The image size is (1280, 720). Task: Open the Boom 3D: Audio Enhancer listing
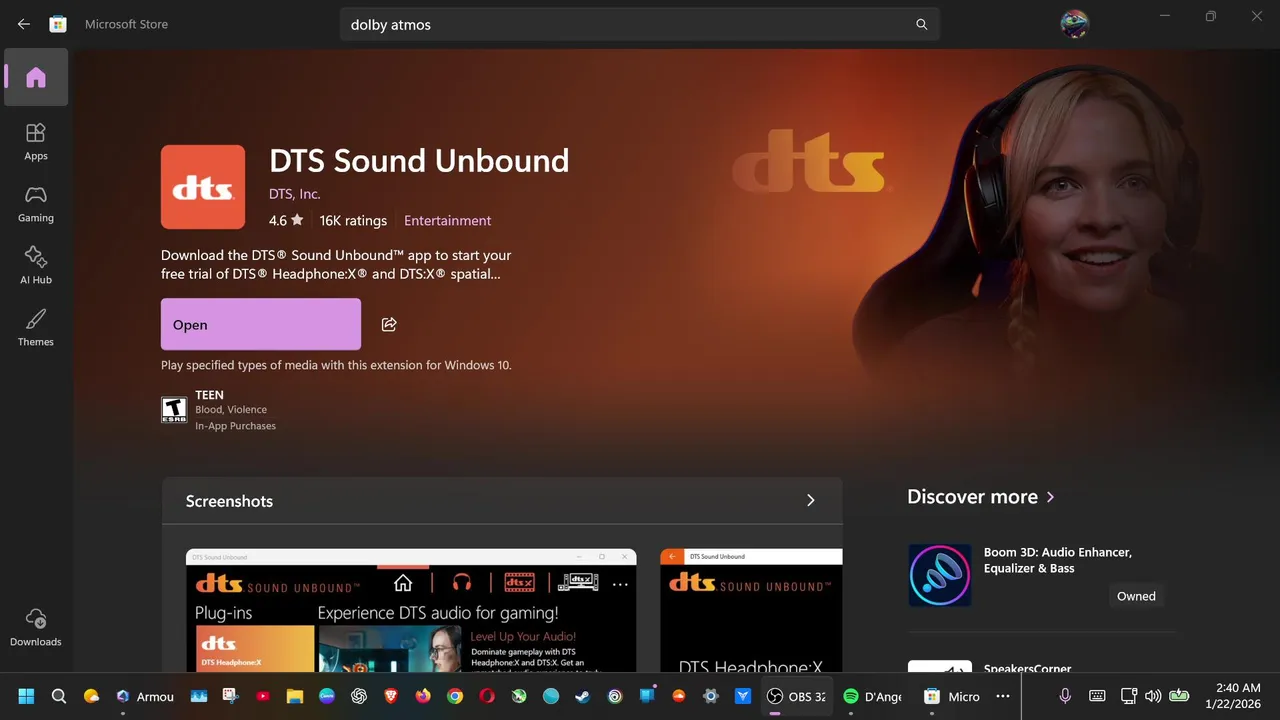[x=1057, y=560]
